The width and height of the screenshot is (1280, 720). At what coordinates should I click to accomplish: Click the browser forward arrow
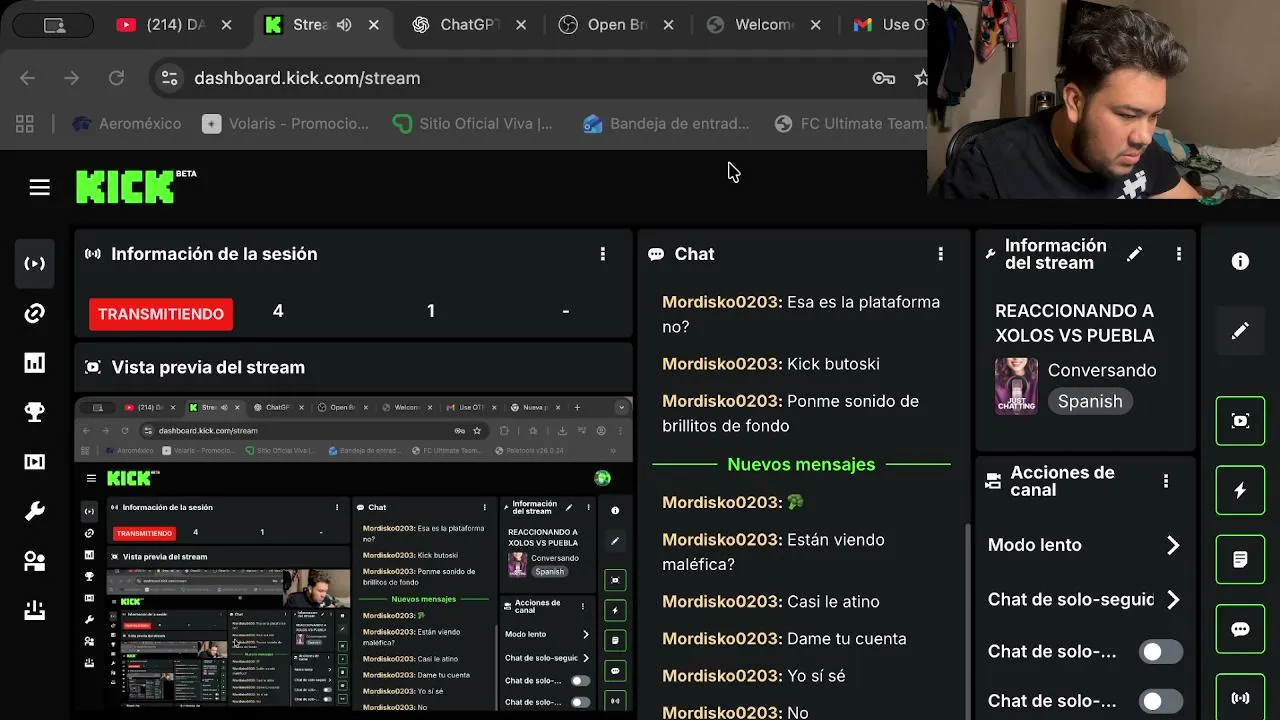tap(71, 78)
